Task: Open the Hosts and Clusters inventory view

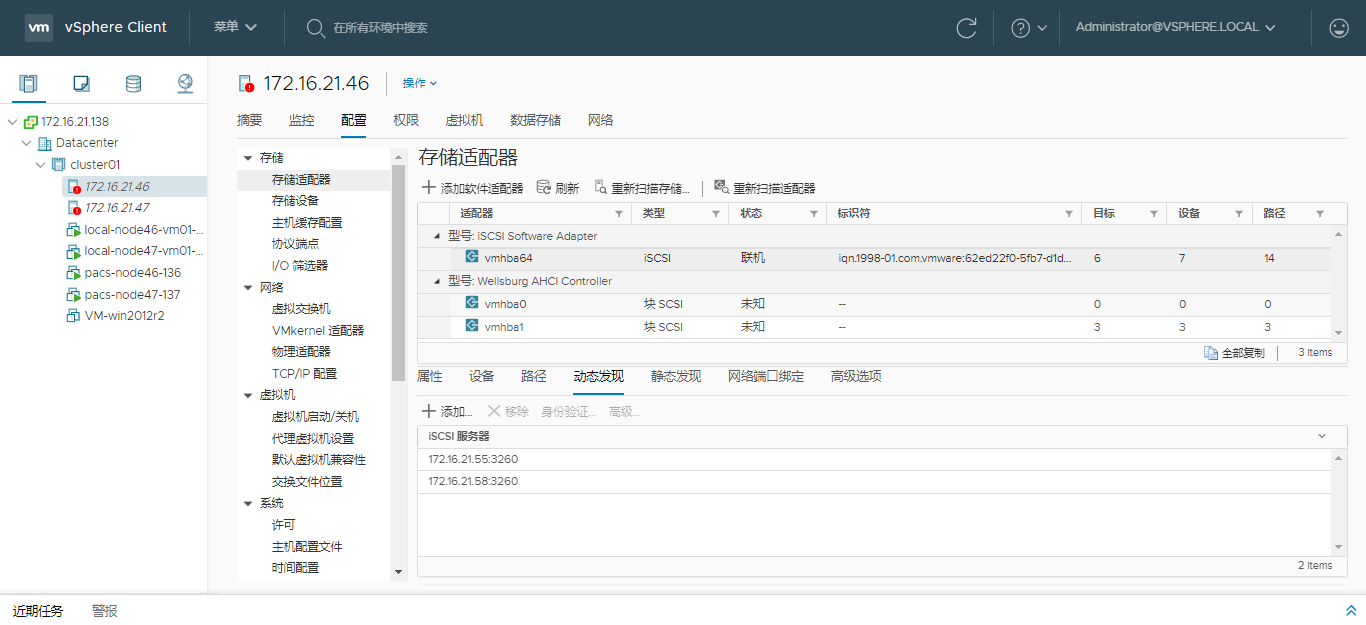Action: click(29, 84)
